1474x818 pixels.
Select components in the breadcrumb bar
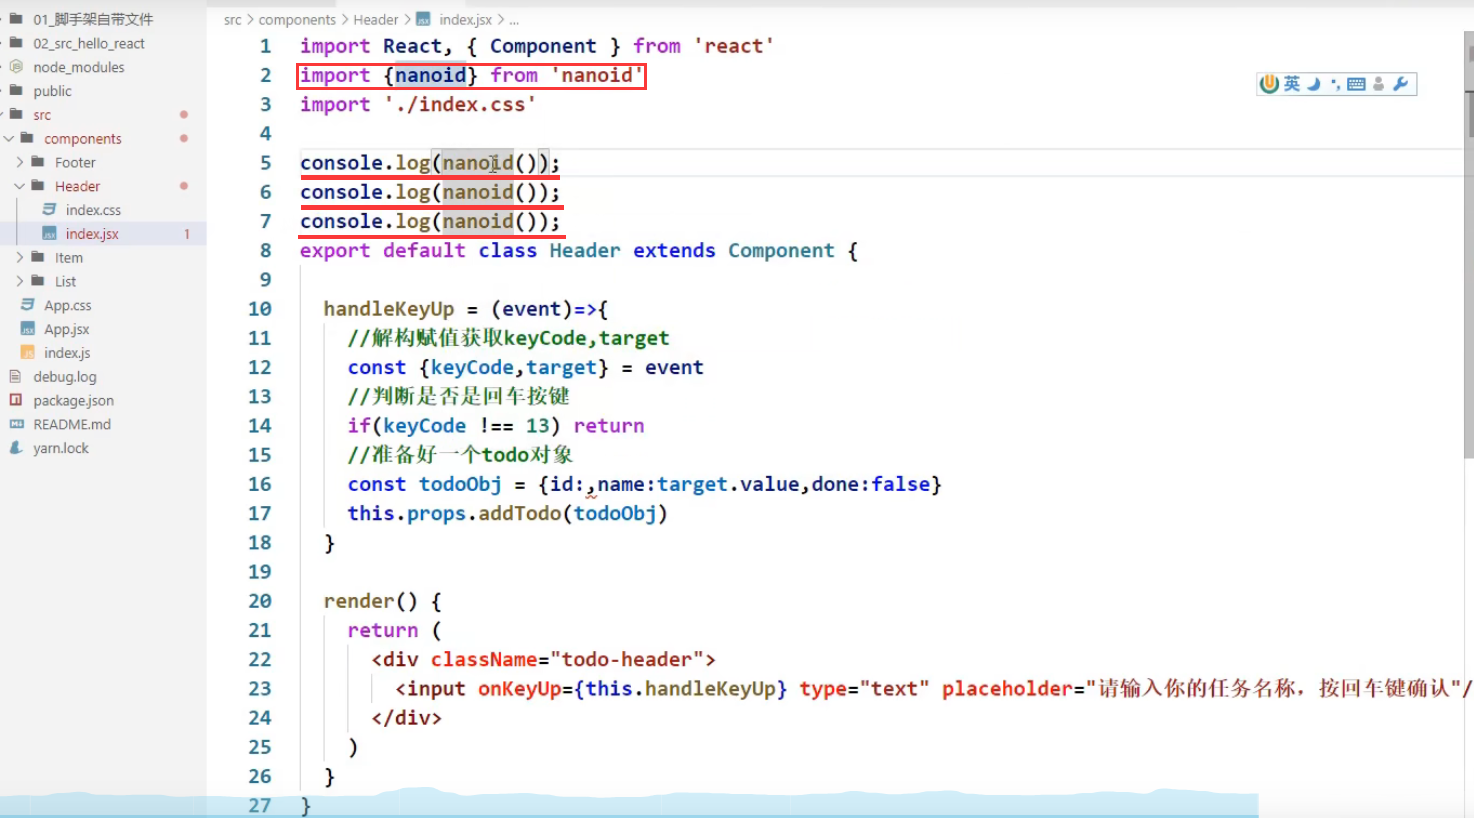point(297,19)
